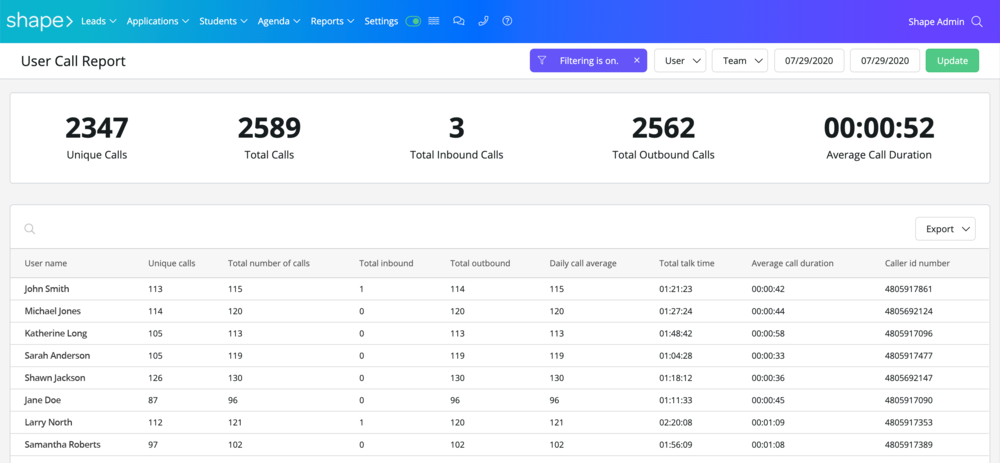Click the 2562 Total Outbound Calls stat
The height and width of the screenshot is (463, 1000).
(x=663, y=137)
